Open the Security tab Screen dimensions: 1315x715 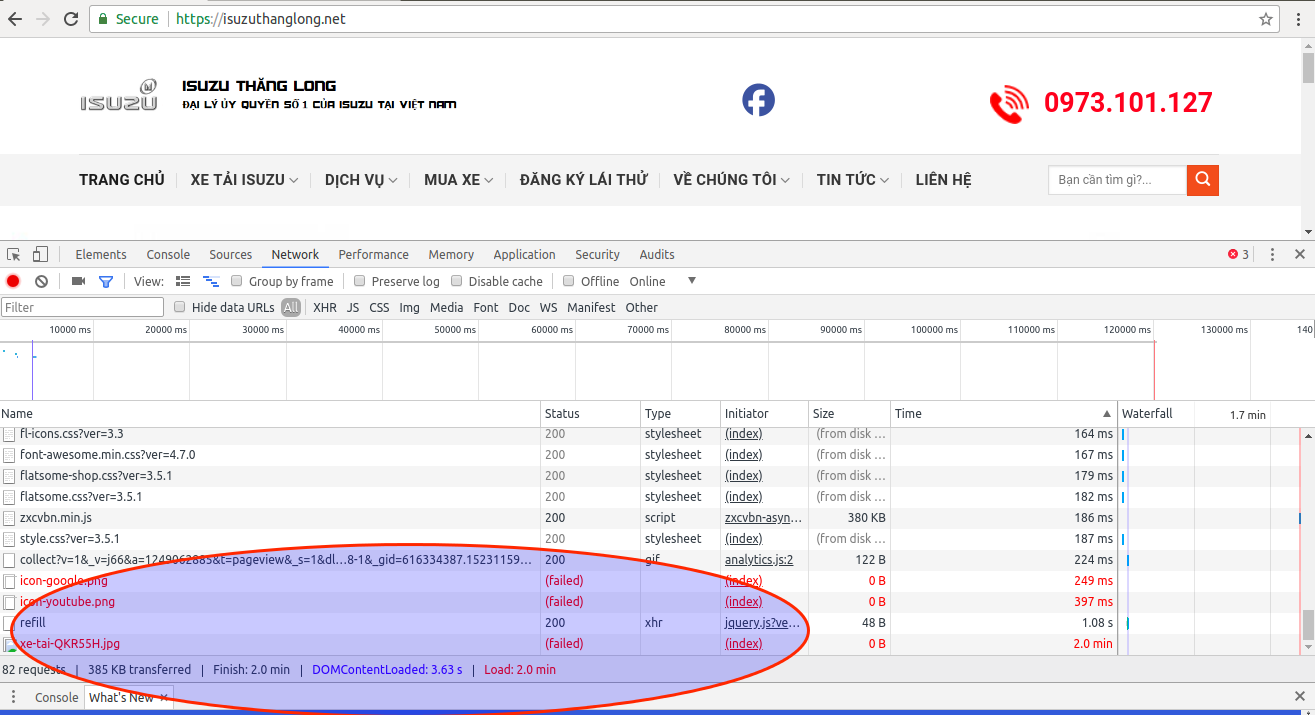(x=597, y=254)
